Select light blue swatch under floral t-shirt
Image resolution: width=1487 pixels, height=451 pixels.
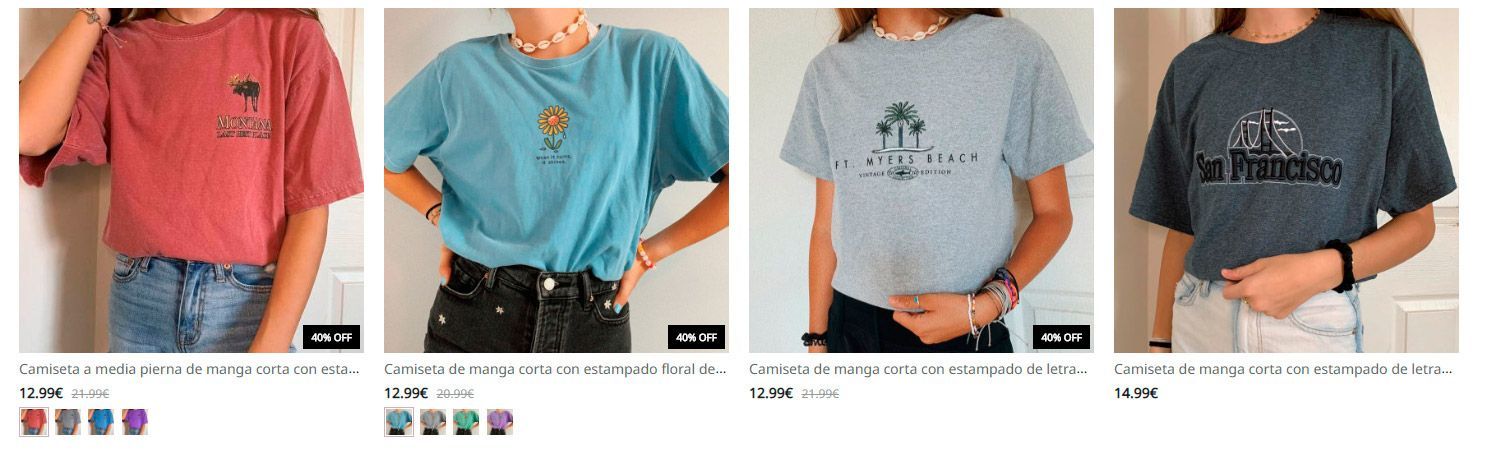(x=399, y=422)
